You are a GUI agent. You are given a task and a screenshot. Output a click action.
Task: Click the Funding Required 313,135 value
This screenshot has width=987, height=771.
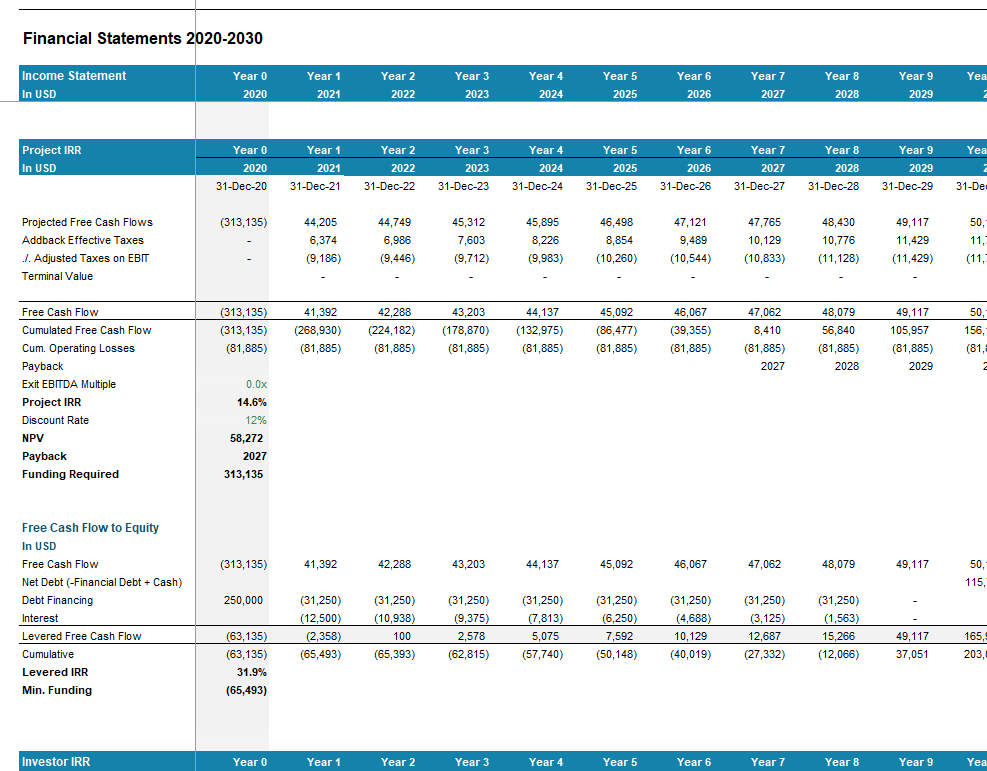[x=244, y=474]
